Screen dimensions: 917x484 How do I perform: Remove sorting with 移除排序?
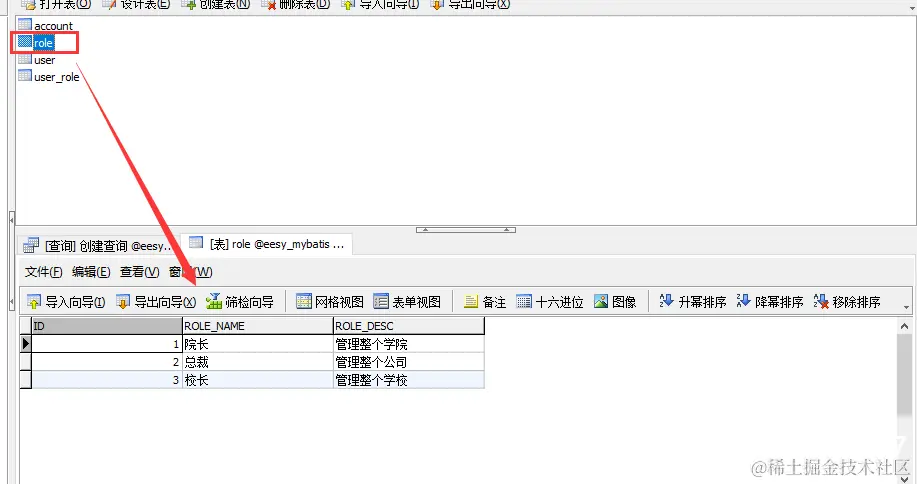tap(847, 302)
